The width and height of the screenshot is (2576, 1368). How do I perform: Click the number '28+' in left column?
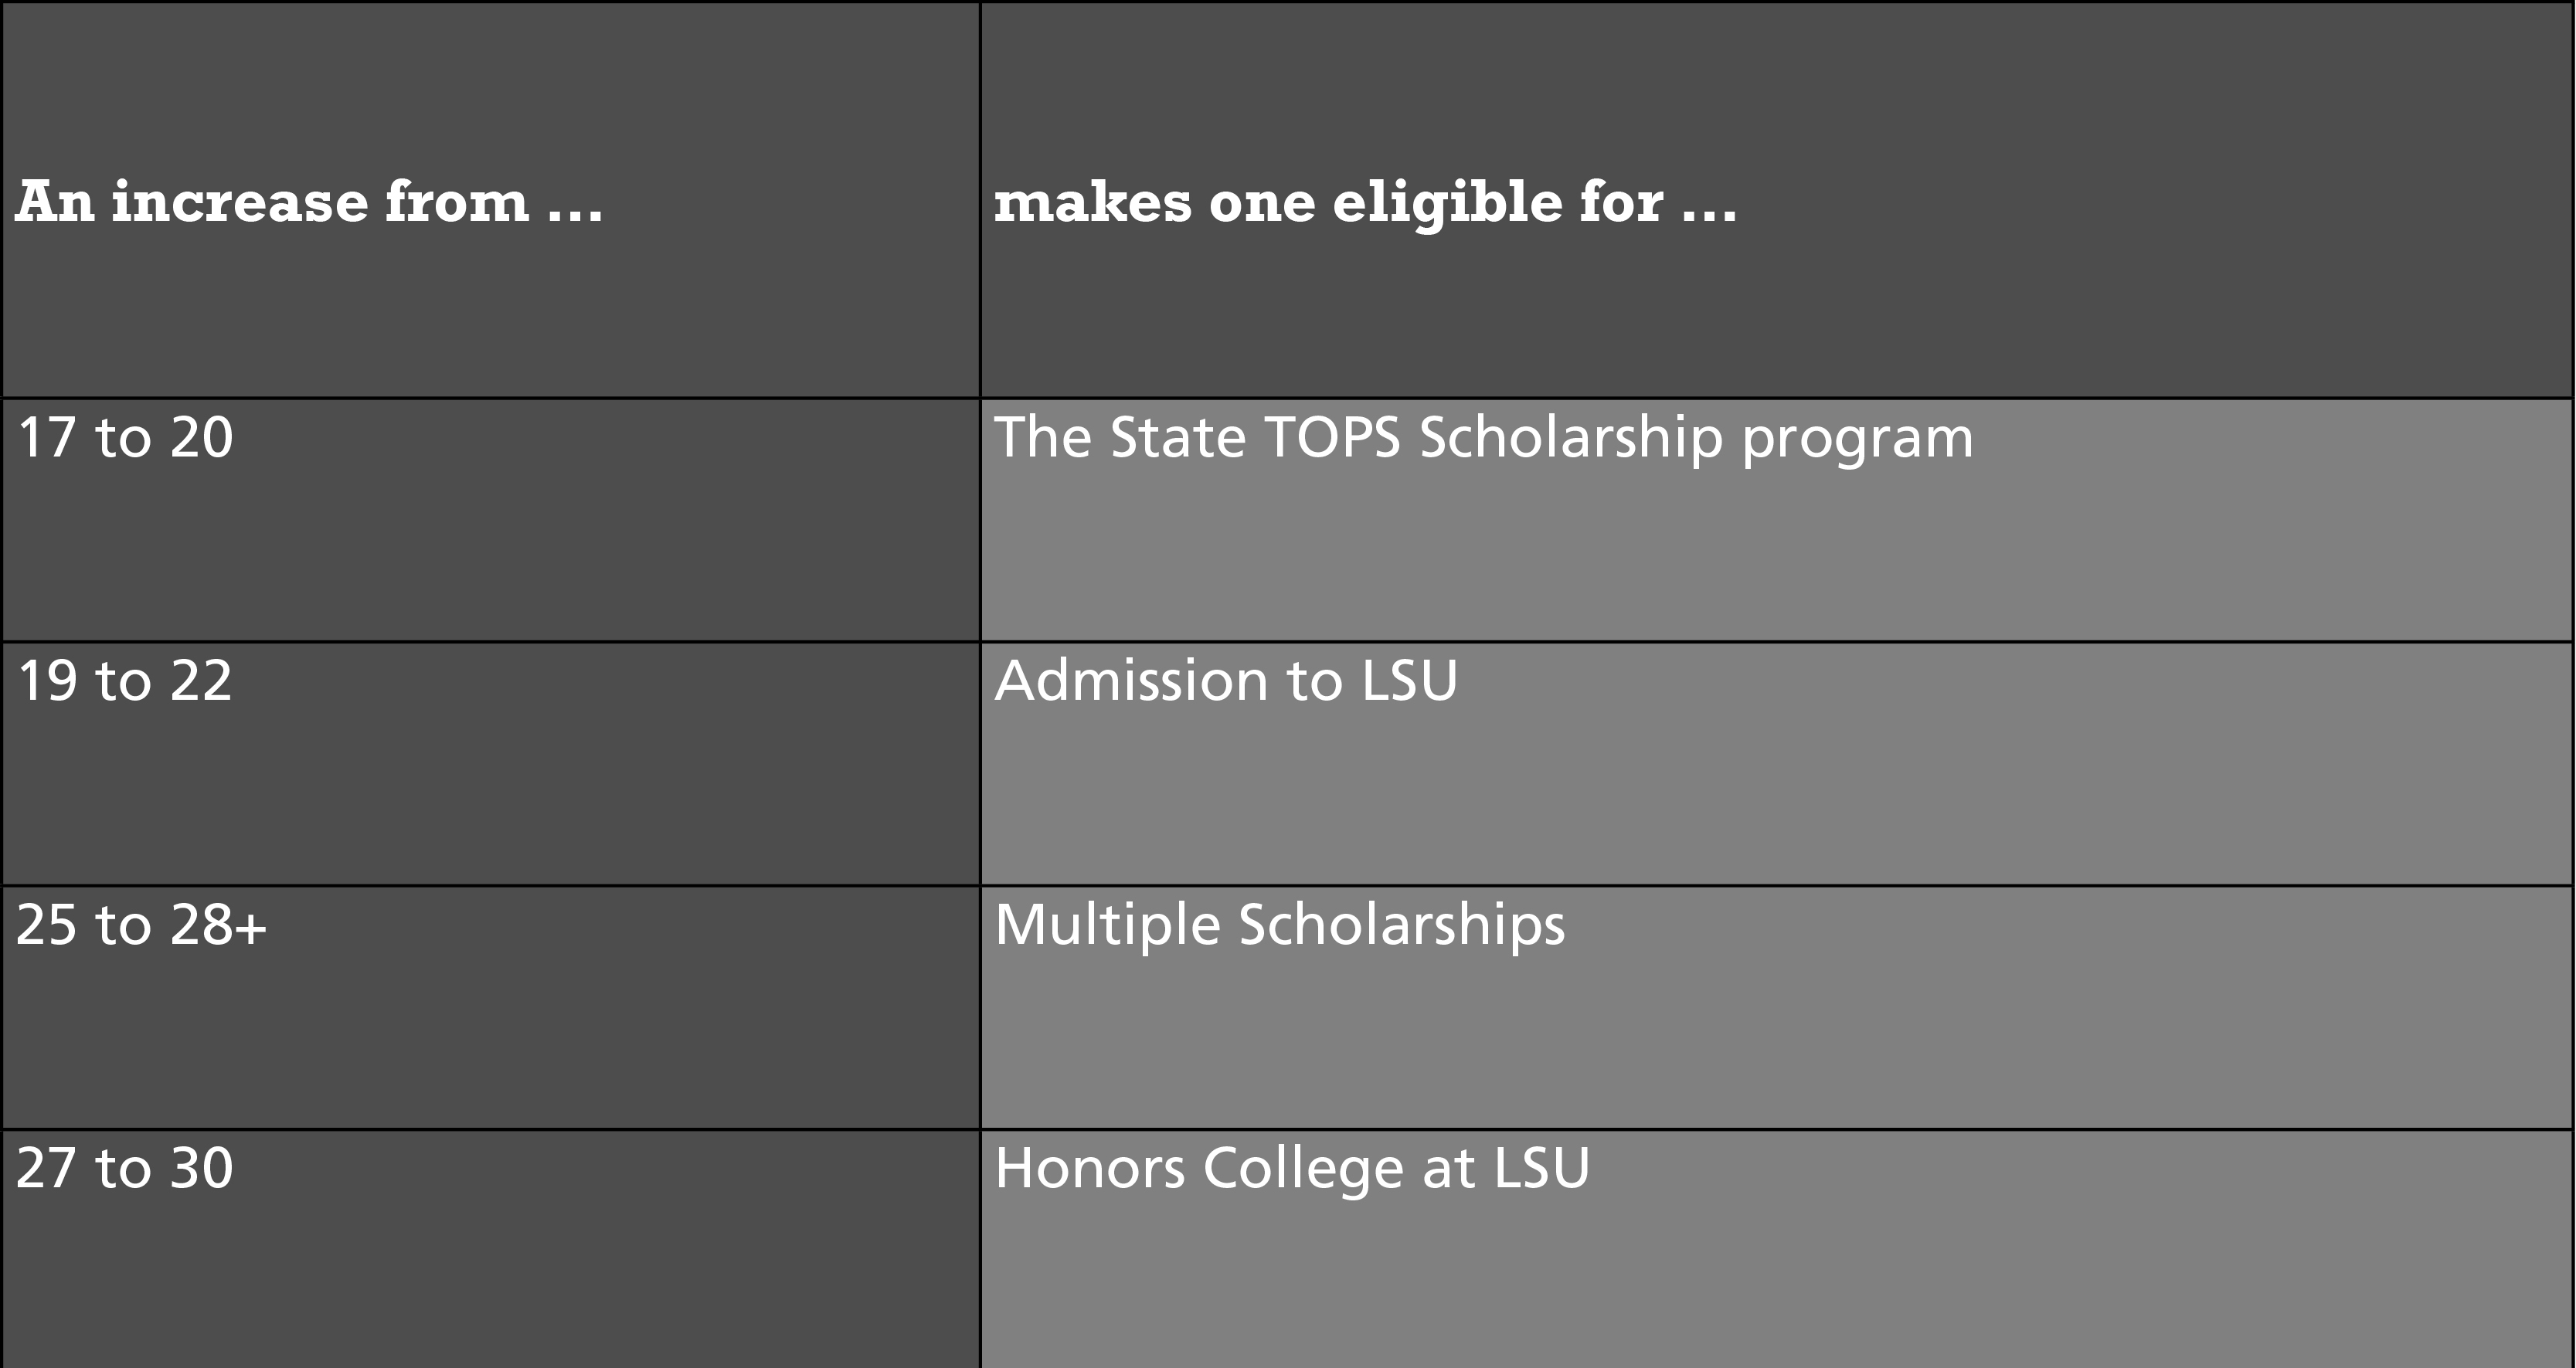pyautogui.click(x=218, y=925)
